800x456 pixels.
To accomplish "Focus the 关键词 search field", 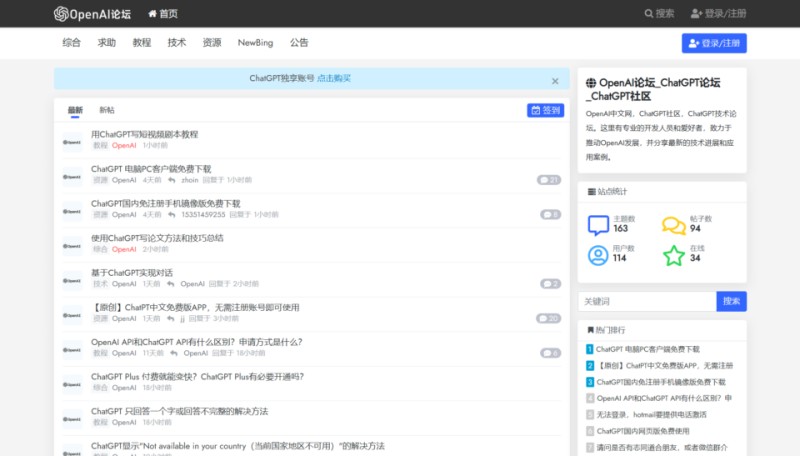I will coord(647,302).
